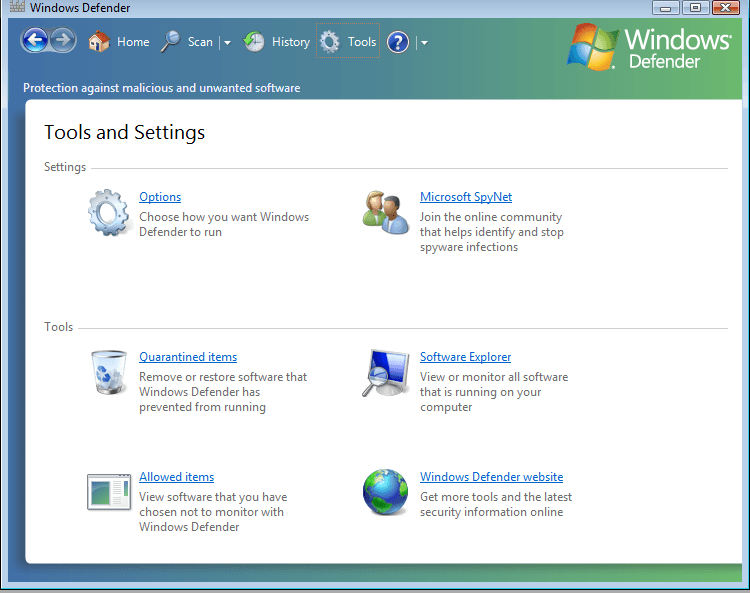The height and width of the screenshot is (593, 750).
Task: Click the Allowed items window icon
Action: (109, 492)
